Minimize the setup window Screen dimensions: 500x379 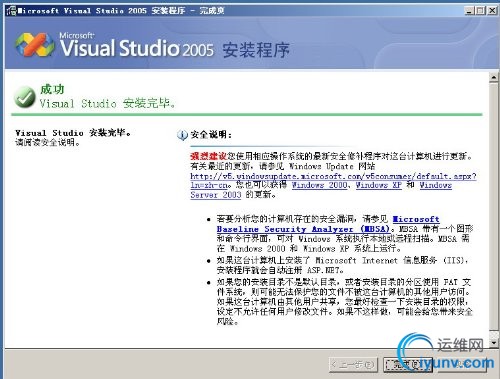point(469,10)
